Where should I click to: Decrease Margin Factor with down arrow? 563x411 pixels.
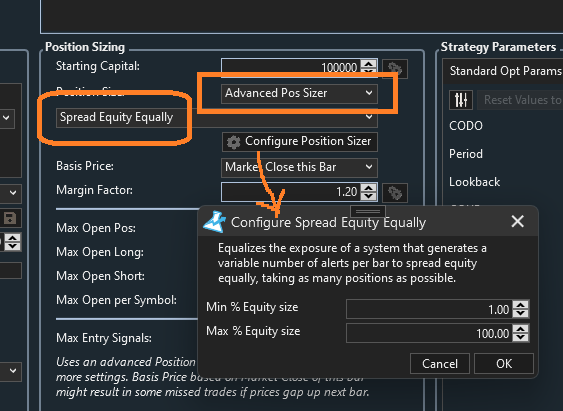click(x=369, y=196)
